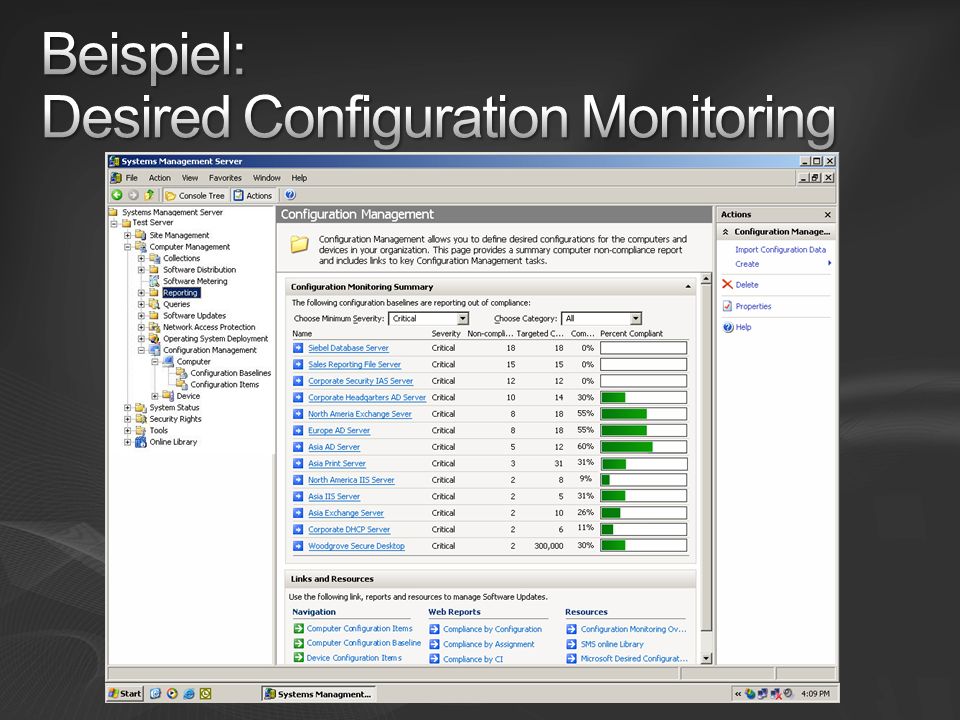Click the blue Help question mark toolbar icon
This screenshot has height=720, width=960.
point(290,195)
